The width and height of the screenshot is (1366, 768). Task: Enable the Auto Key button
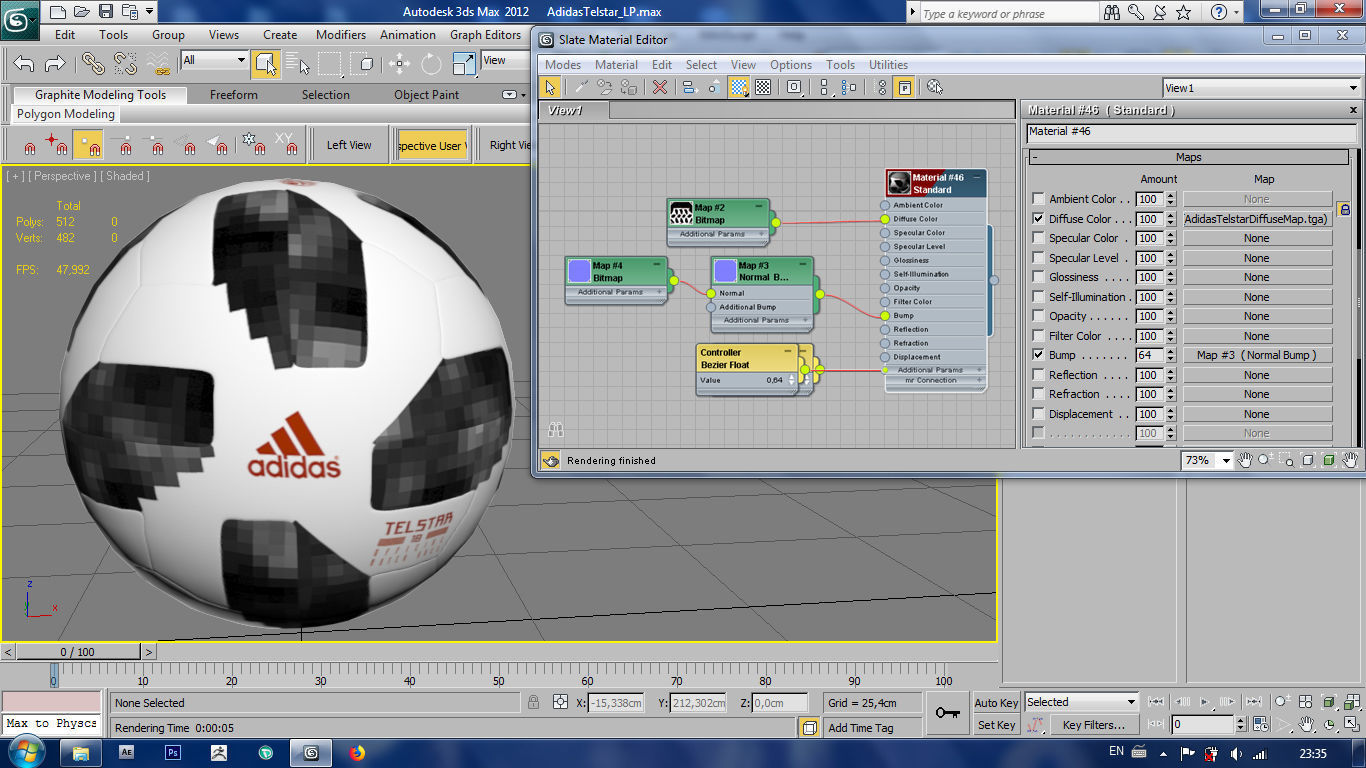(x=995, y=702)
